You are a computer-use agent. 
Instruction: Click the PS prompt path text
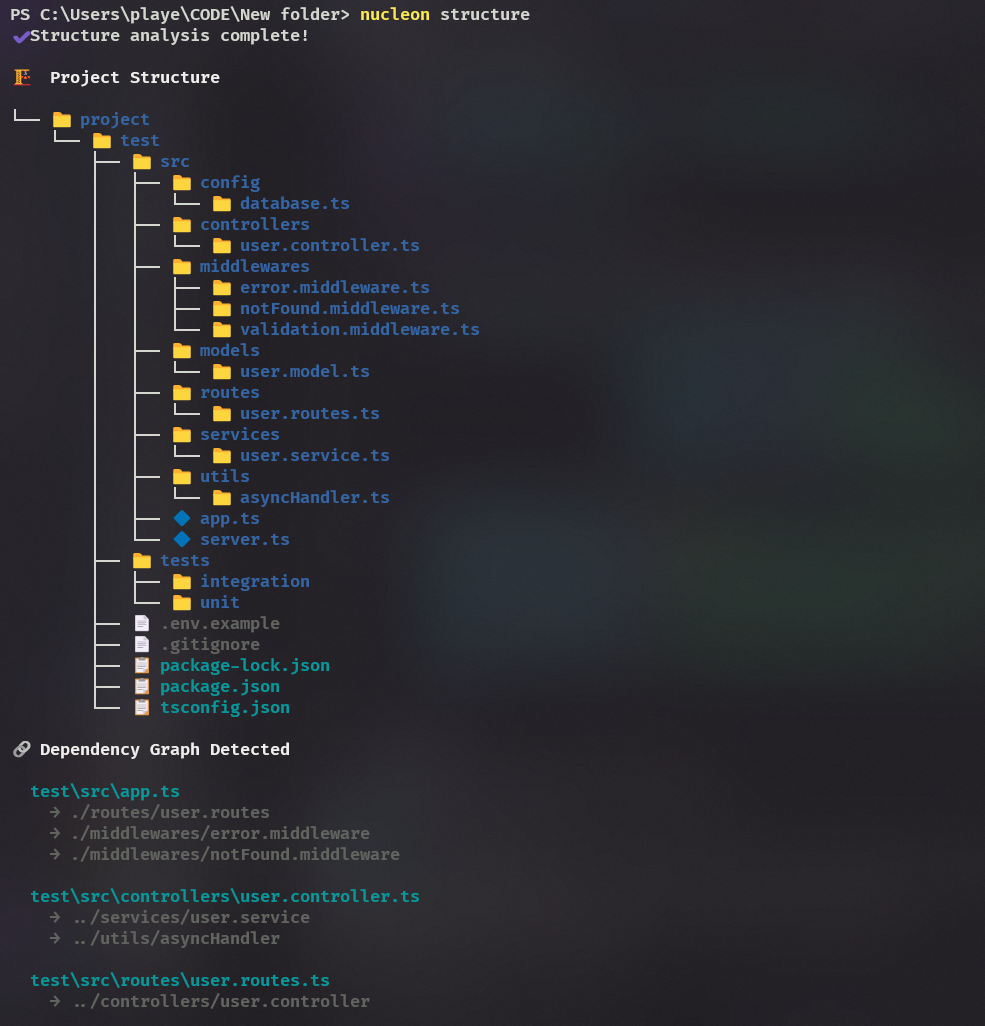180,14
